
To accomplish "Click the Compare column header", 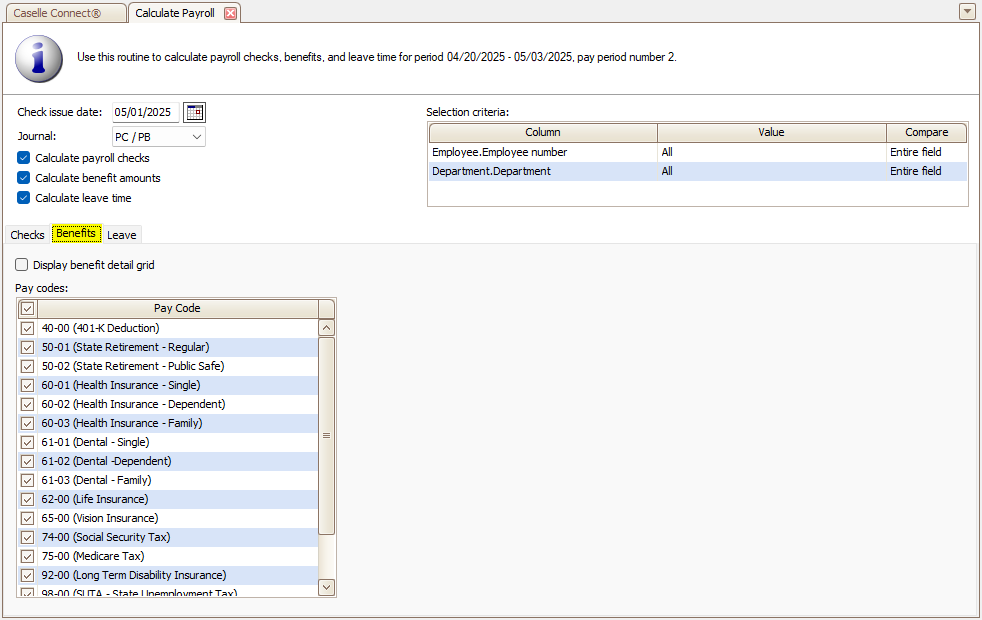I will [x=926, y=132].
